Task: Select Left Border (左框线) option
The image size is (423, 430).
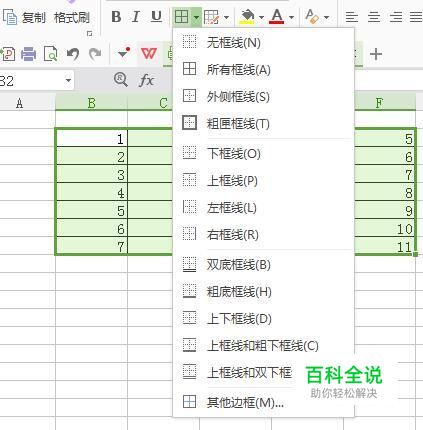Action: point(263,208)
